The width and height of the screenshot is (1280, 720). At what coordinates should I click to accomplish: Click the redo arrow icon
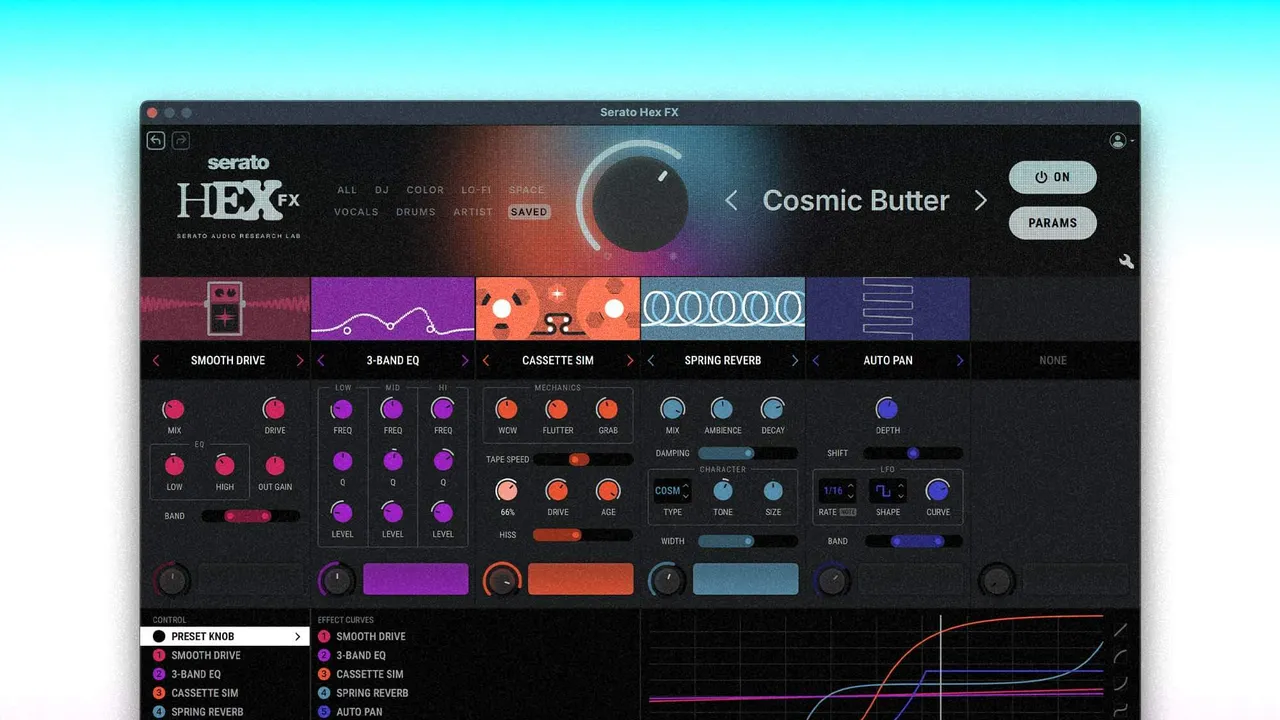(x=181, y=141)
